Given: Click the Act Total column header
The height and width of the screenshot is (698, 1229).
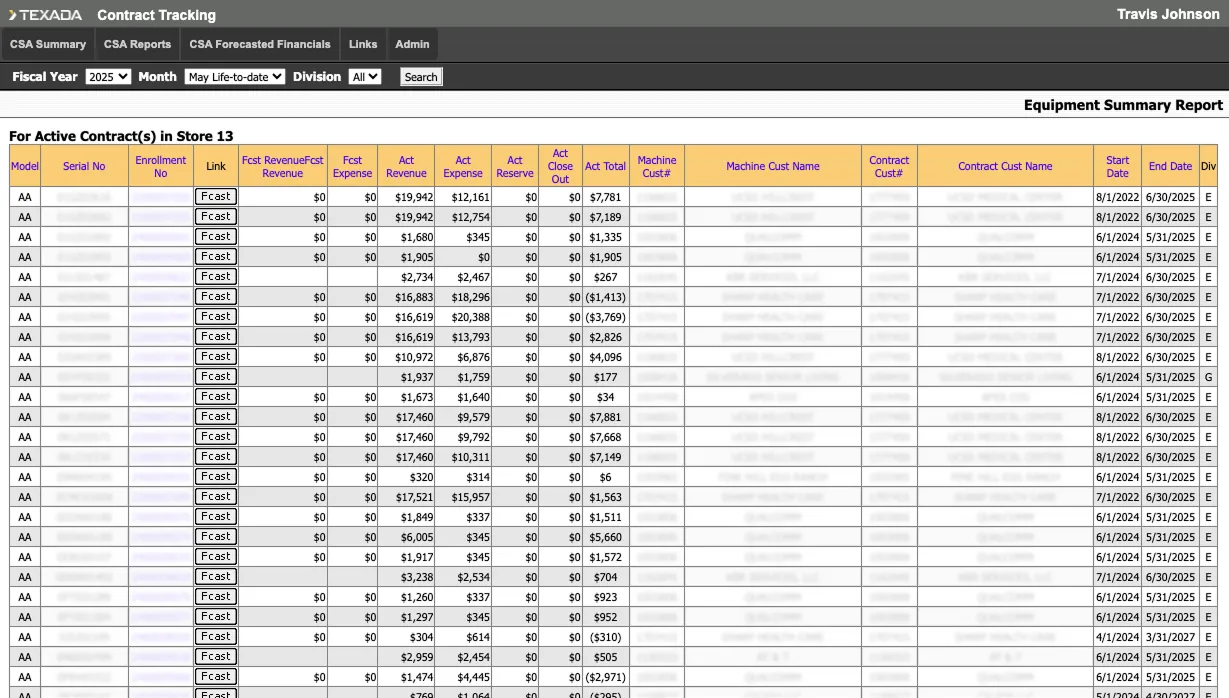Looking at the screenshot, I should [x=605, y=167].
